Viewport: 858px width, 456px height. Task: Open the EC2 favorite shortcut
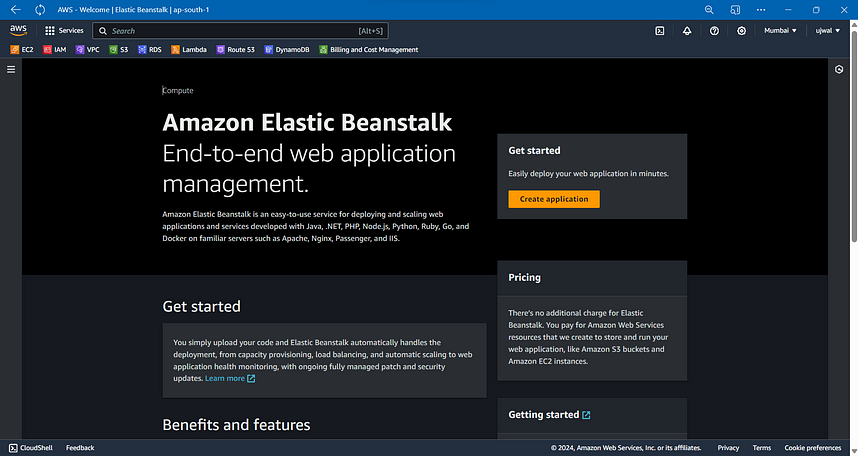[x=22, y=49]
